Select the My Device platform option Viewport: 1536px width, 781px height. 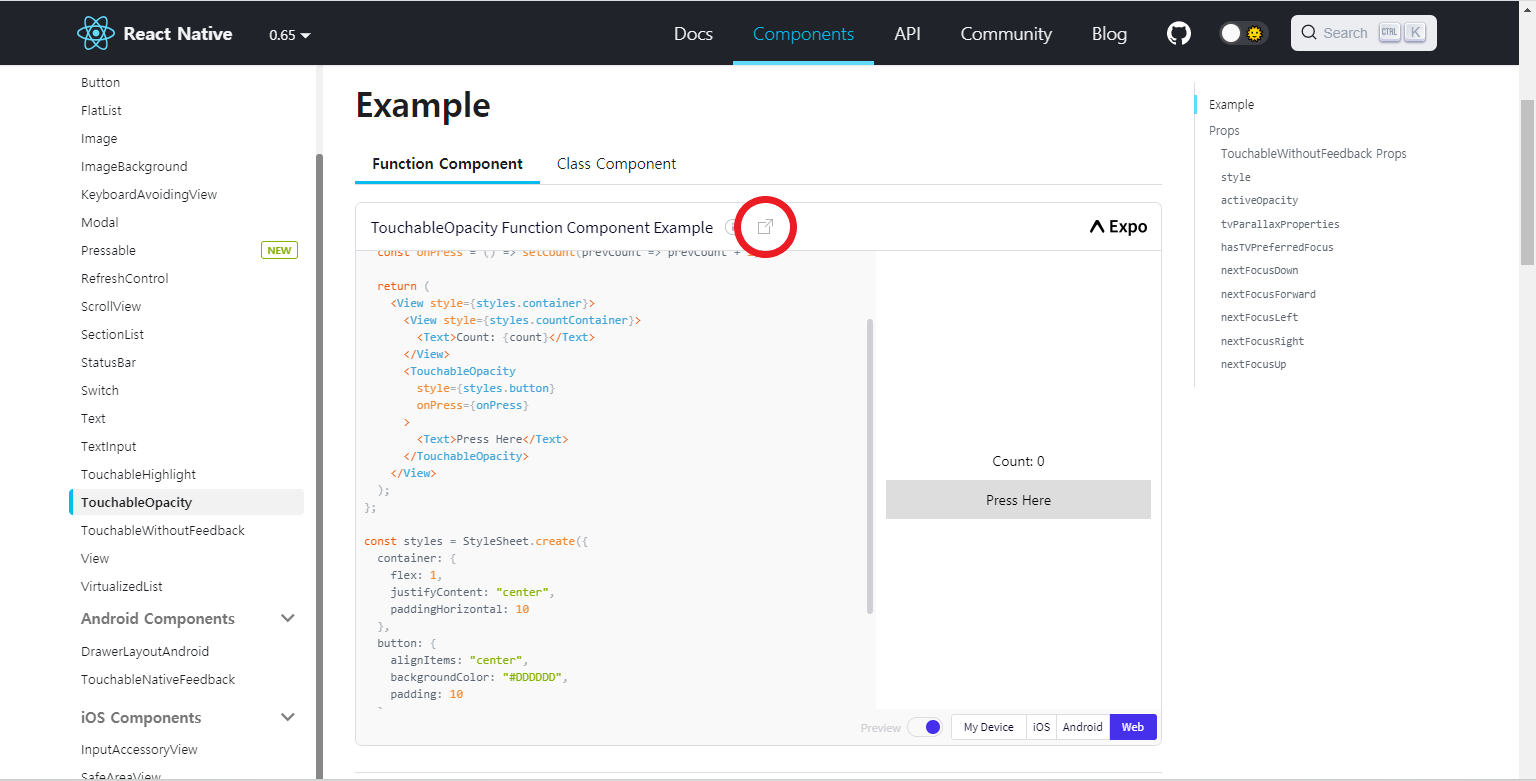(988, 727)
